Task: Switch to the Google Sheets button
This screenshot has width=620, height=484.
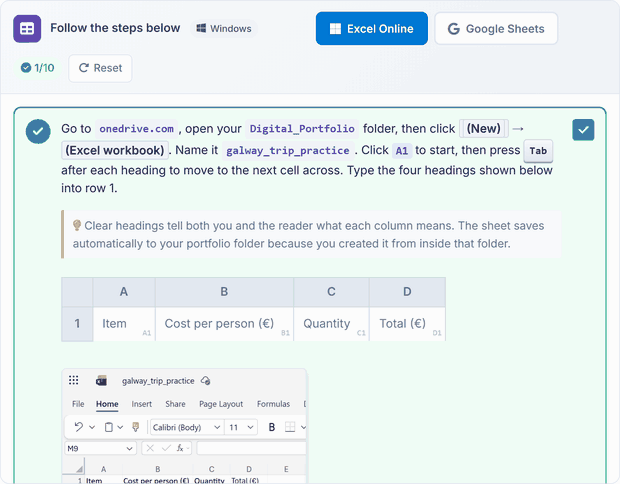Action: (496, 28)
